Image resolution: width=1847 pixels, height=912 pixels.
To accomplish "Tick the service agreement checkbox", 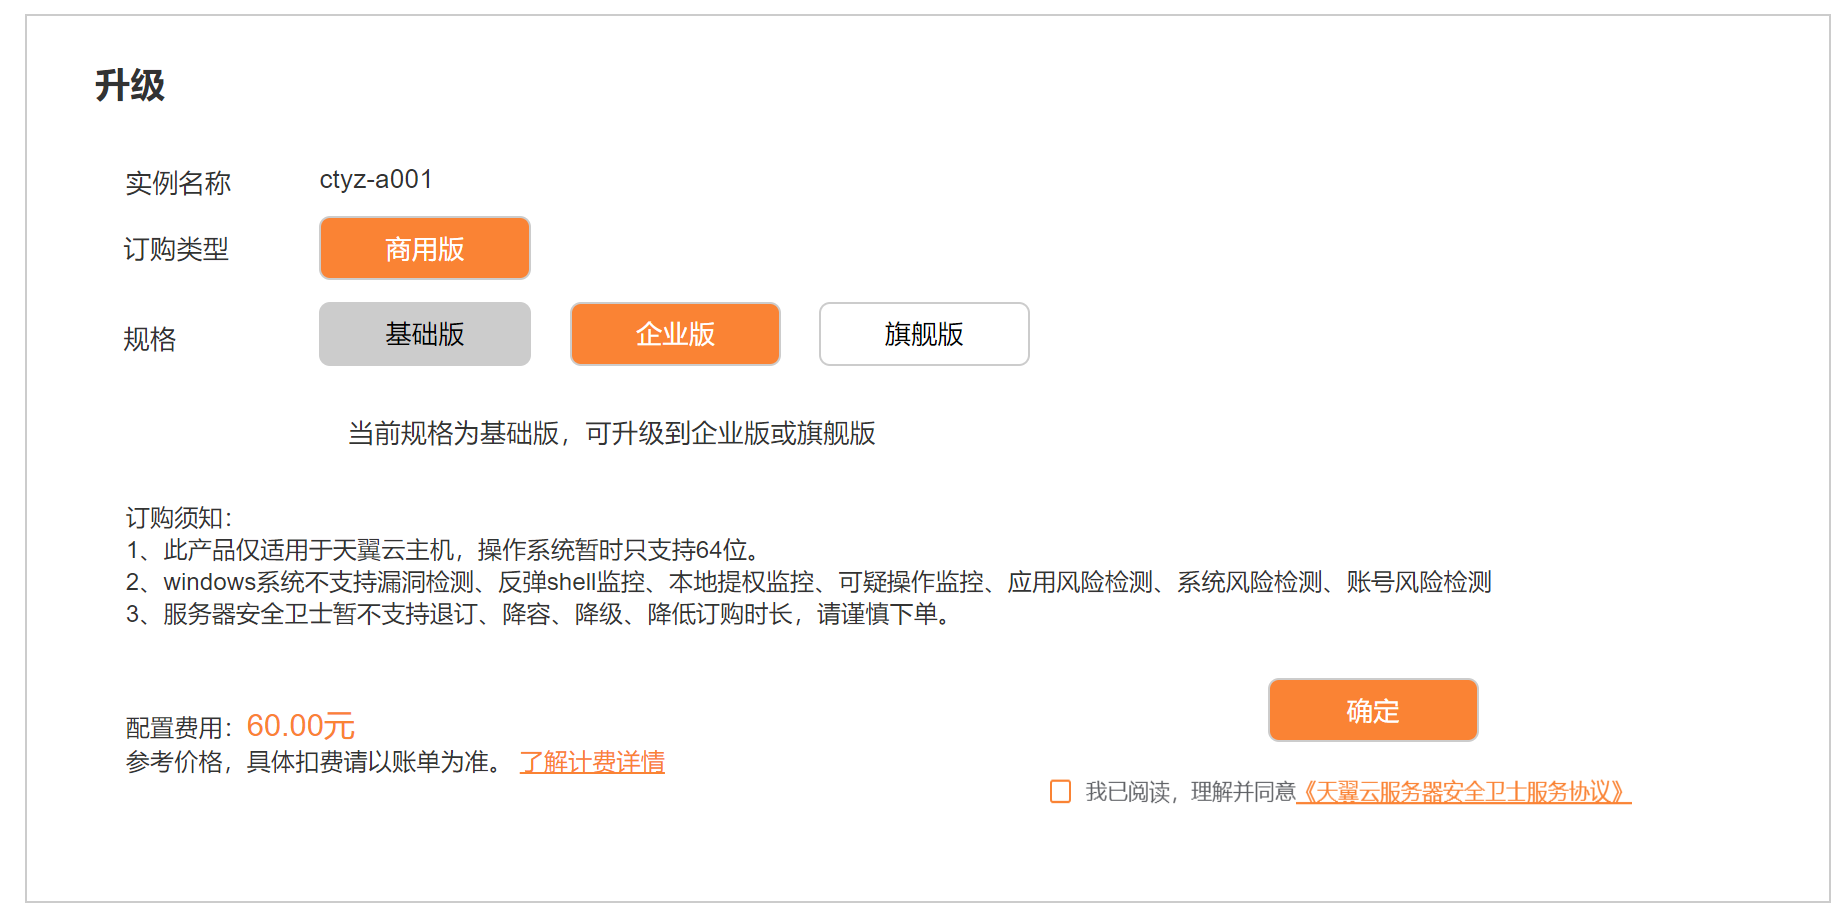I will (x=1060, y=791).
